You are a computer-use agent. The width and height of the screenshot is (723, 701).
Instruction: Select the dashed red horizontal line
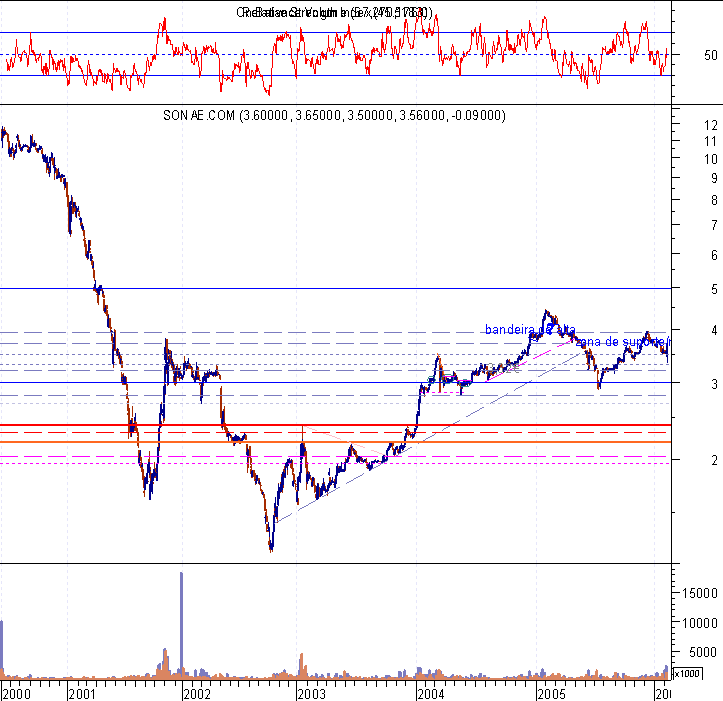336,433
